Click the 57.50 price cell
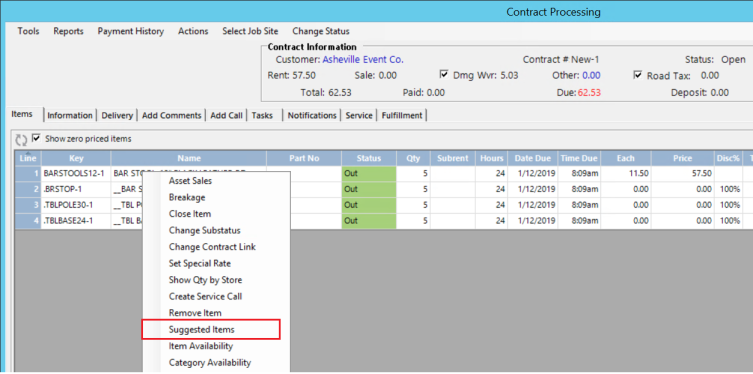 click(x=683, y=173)
